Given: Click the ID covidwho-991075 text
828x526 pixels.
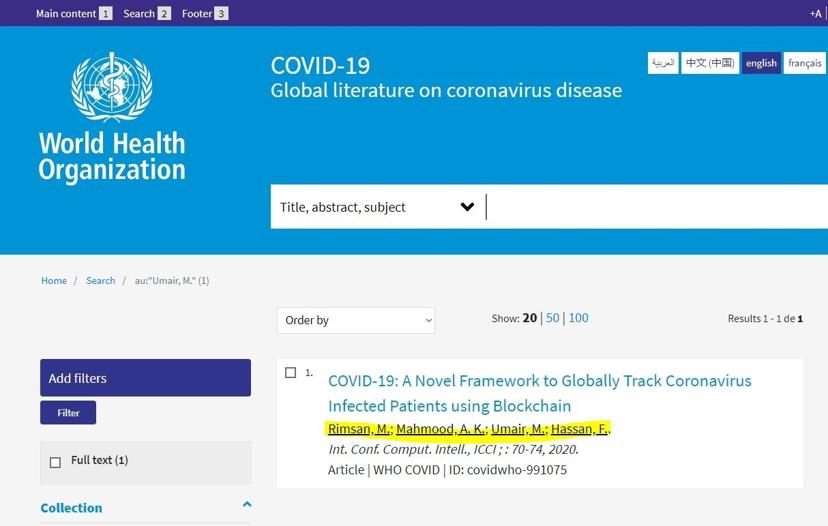Looking at the screenshot, I should (x=508, y=470).
